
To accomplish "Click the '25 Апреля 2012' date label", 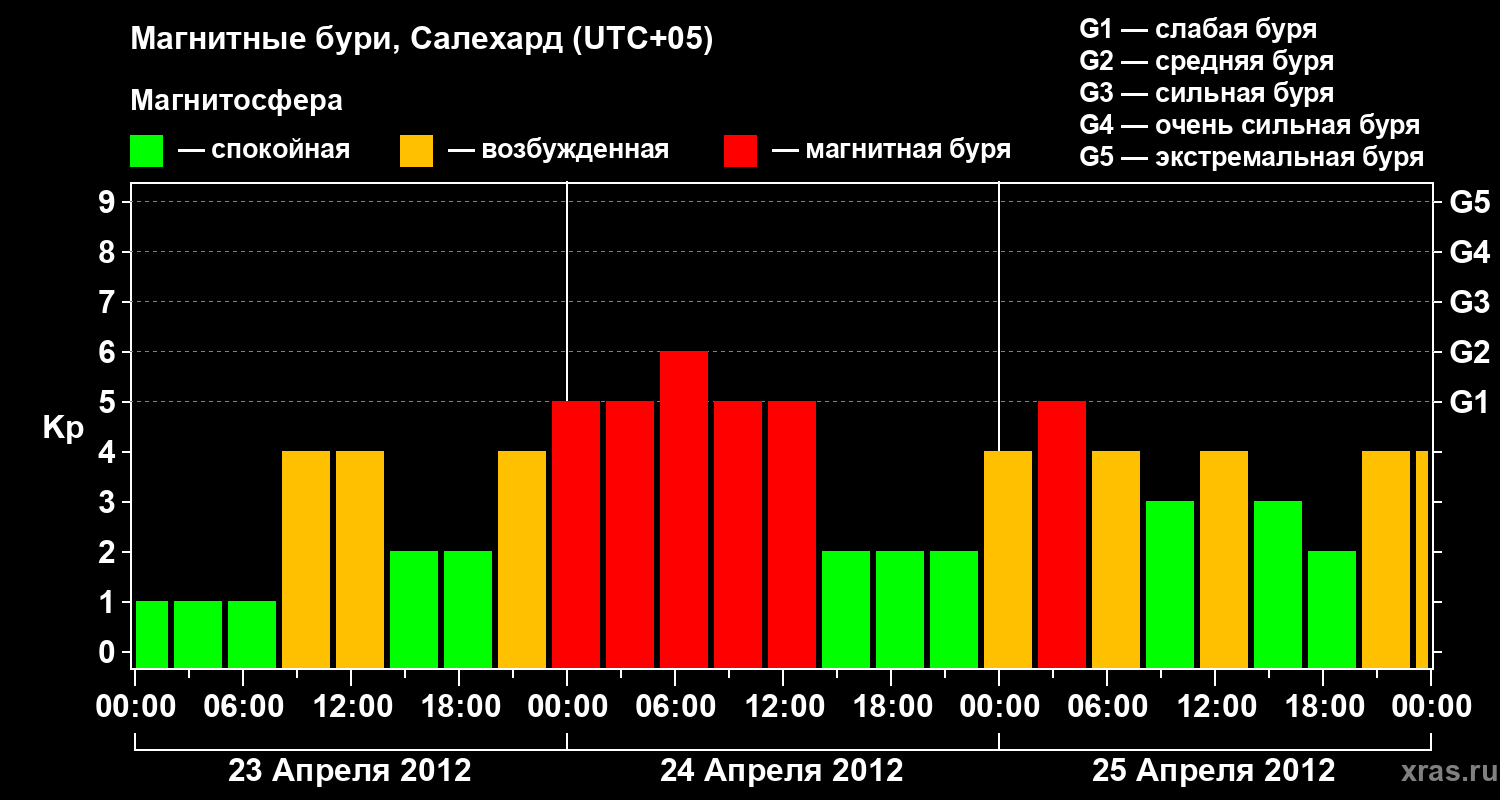I will pyautogui.click(x=1214, y=771).
